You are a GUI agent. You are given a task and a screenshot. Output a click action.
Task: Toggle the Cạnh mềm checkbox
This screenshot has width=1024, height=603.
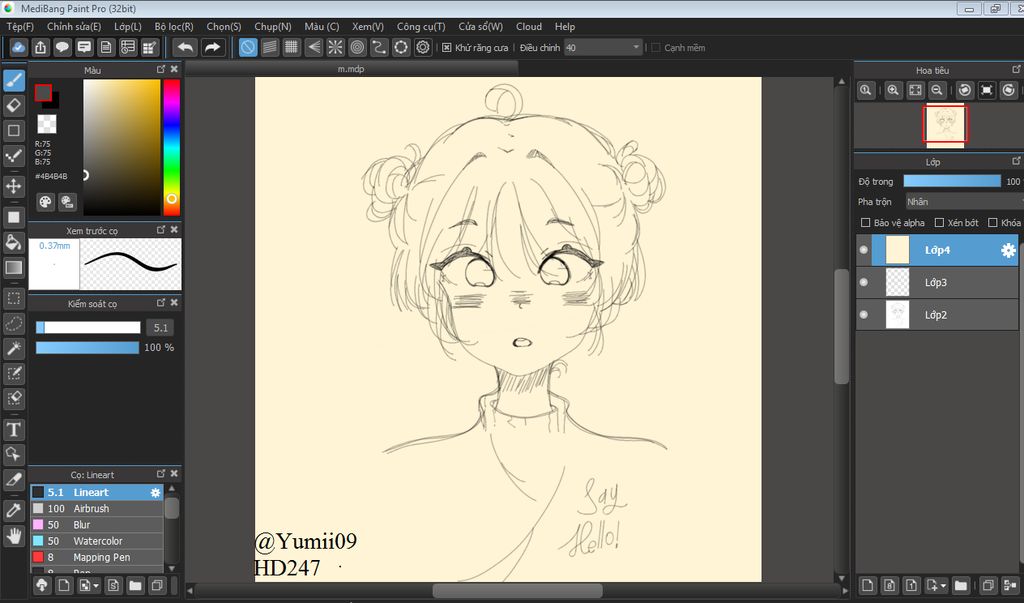(x=656, y=48)
